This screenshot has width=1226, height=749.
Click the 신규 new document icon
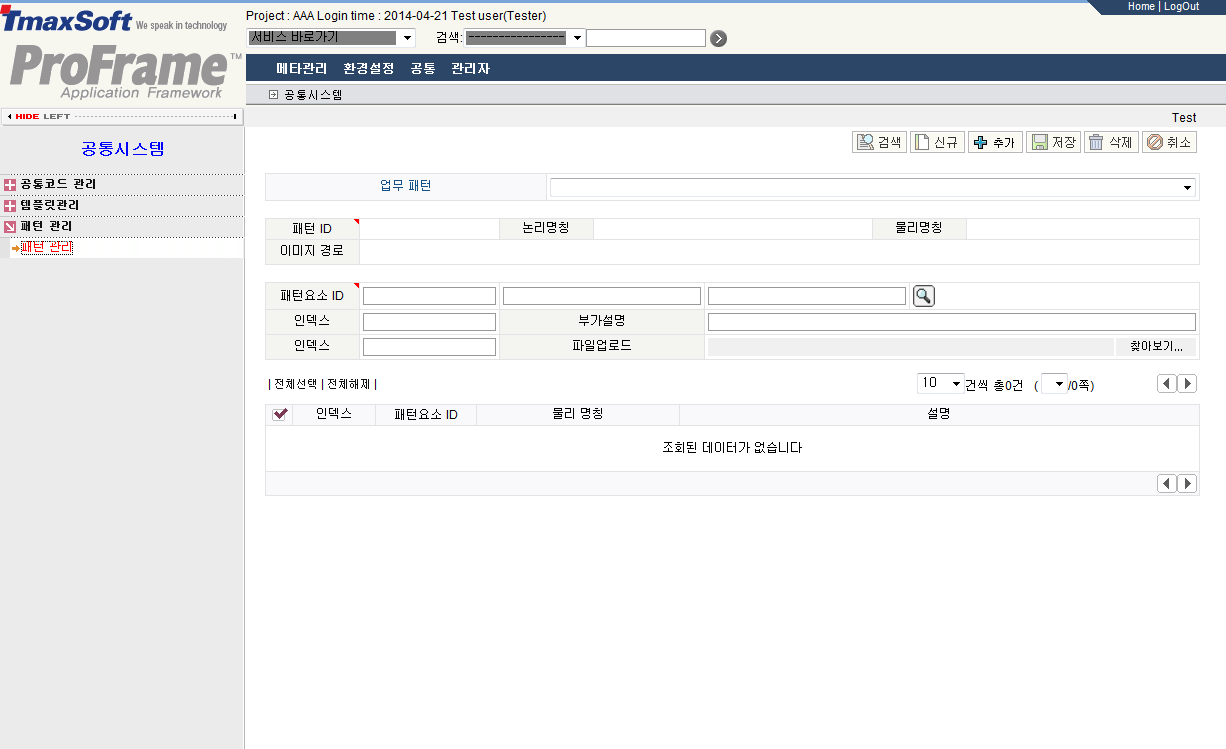pos(936,141)
